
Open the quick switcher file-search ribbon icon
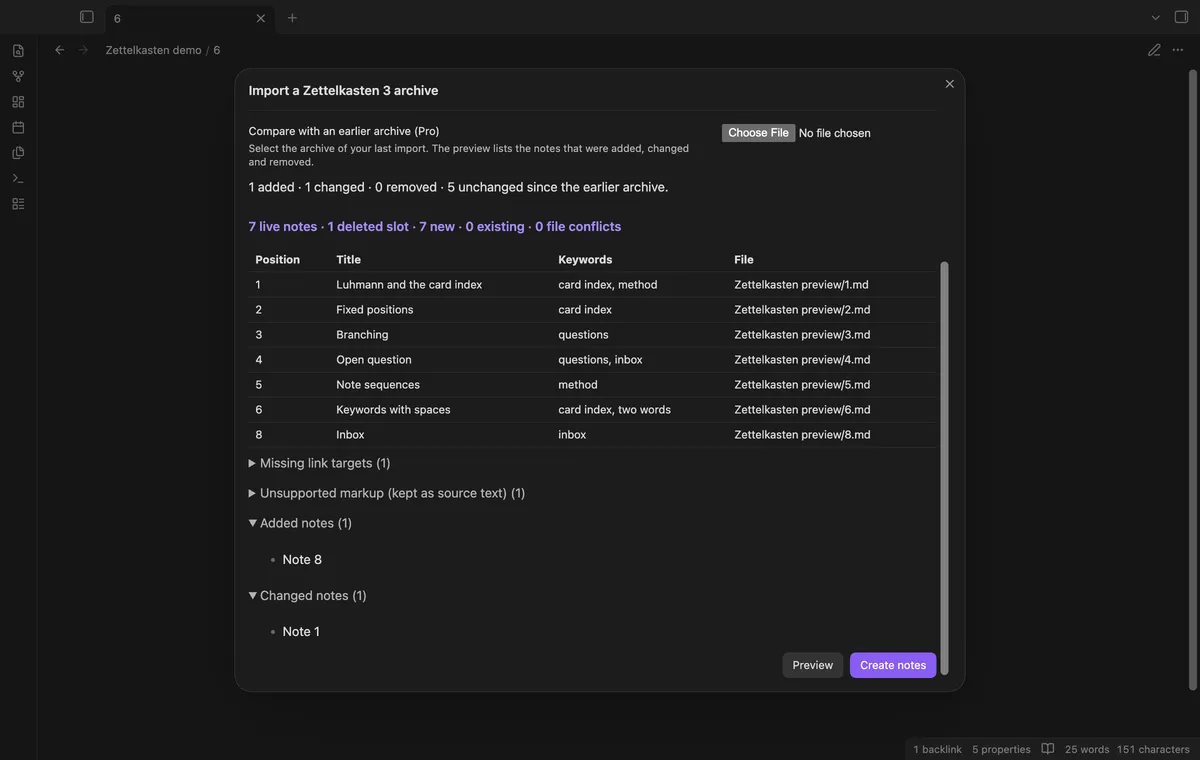click(18, 50)
